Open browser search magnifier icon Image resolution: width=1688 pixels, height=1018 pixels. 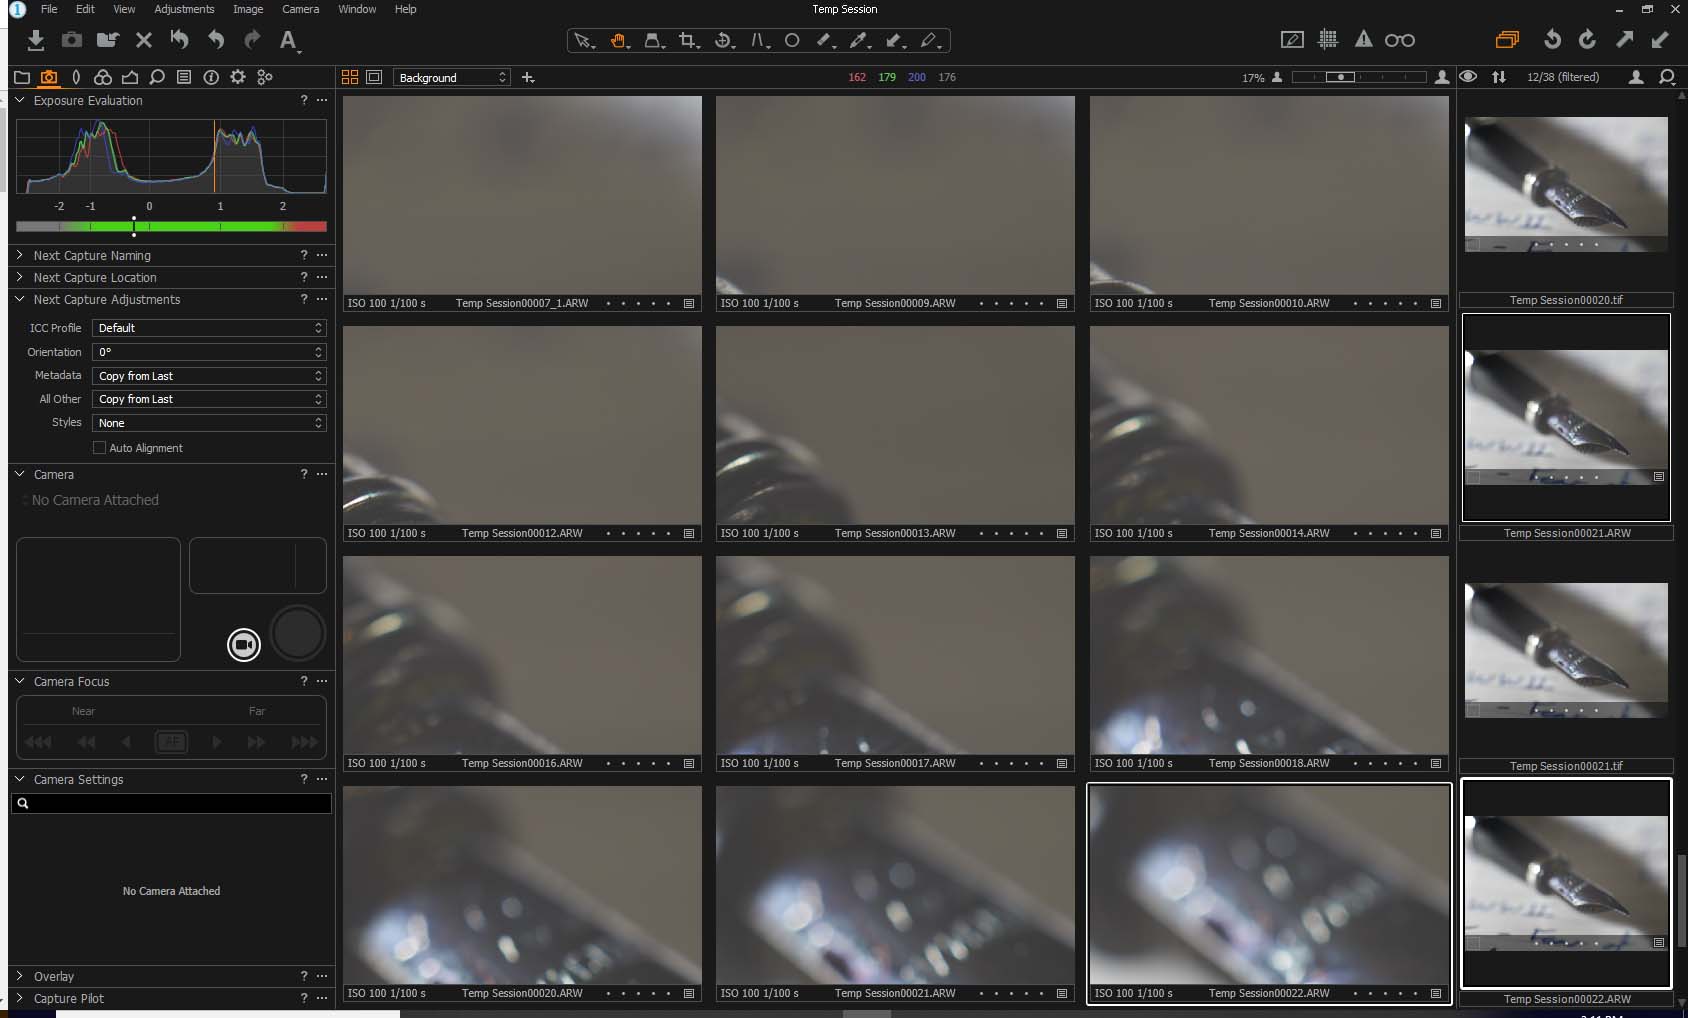coord(1667,77)
